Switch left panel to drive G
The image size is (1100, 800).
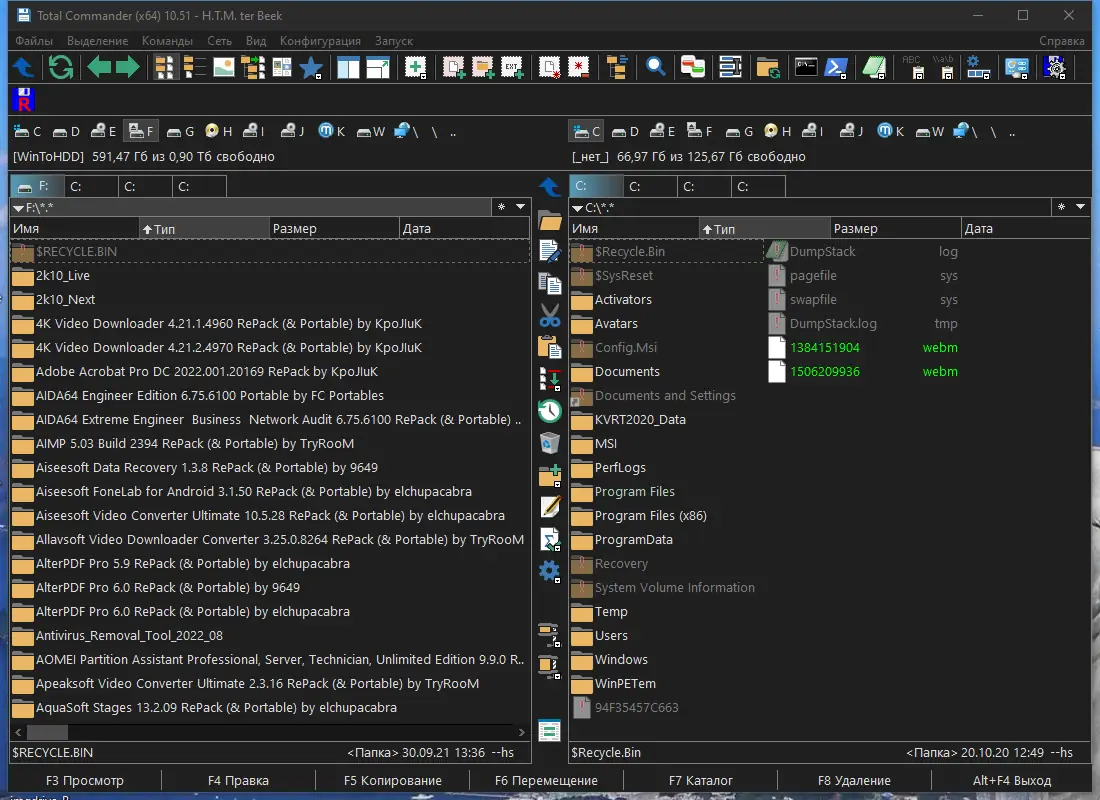click(x=180, y=131)
